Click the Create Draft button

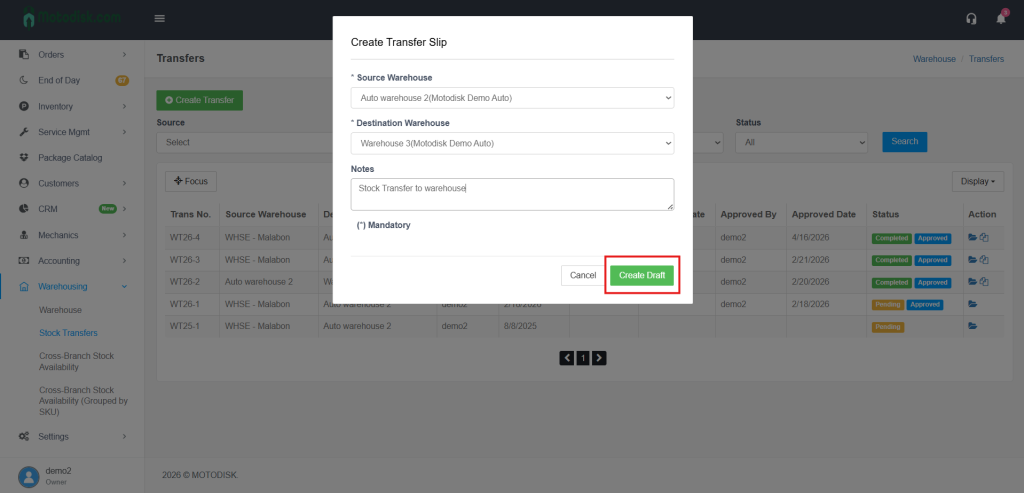pyautogui.click(x=642, y=275)
